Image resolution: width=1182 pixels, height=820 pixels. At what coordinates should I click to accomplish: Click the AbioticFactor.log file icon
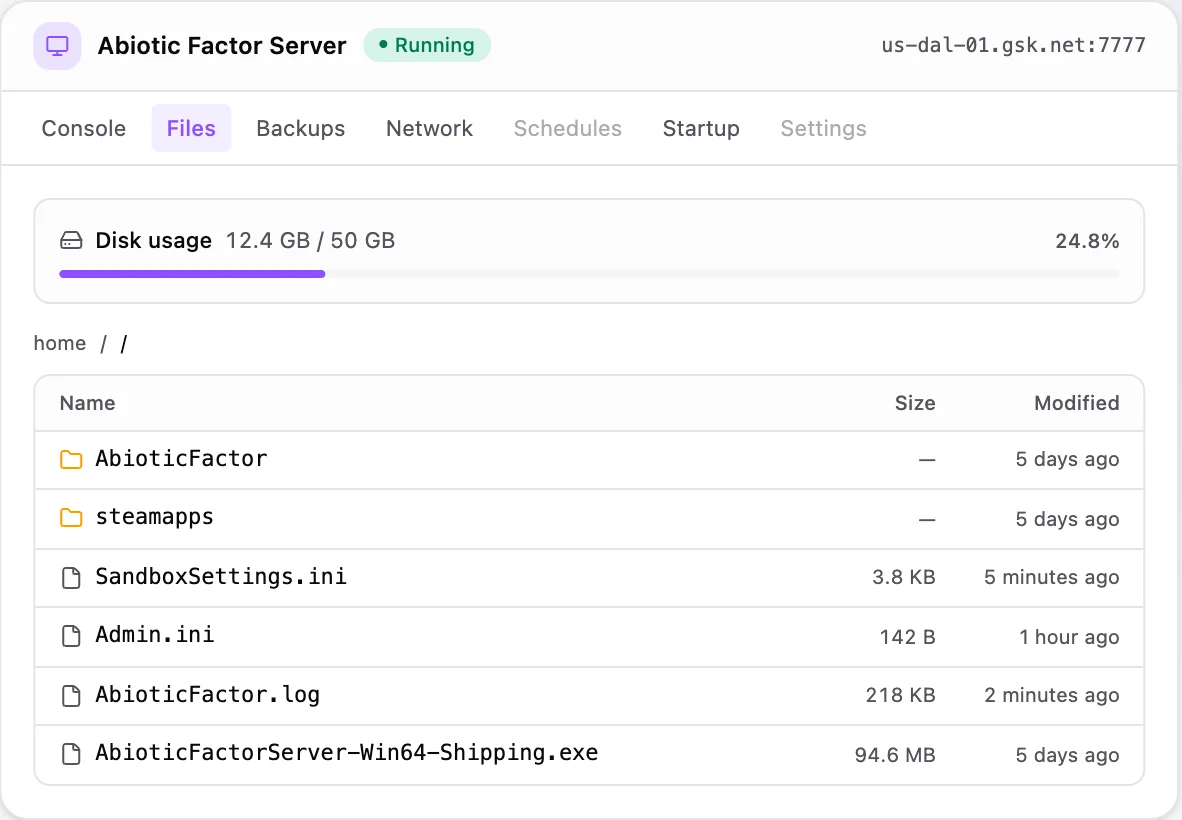click(x=71, y=696)
